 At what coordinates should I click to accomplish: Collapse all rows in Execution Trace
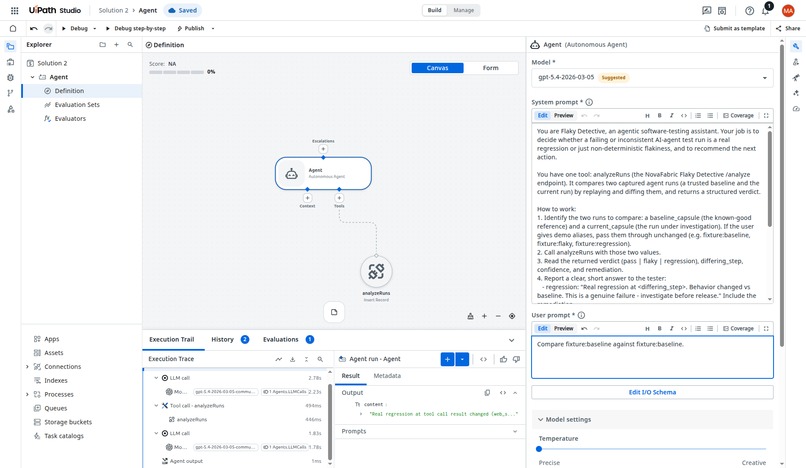(306, 359)
